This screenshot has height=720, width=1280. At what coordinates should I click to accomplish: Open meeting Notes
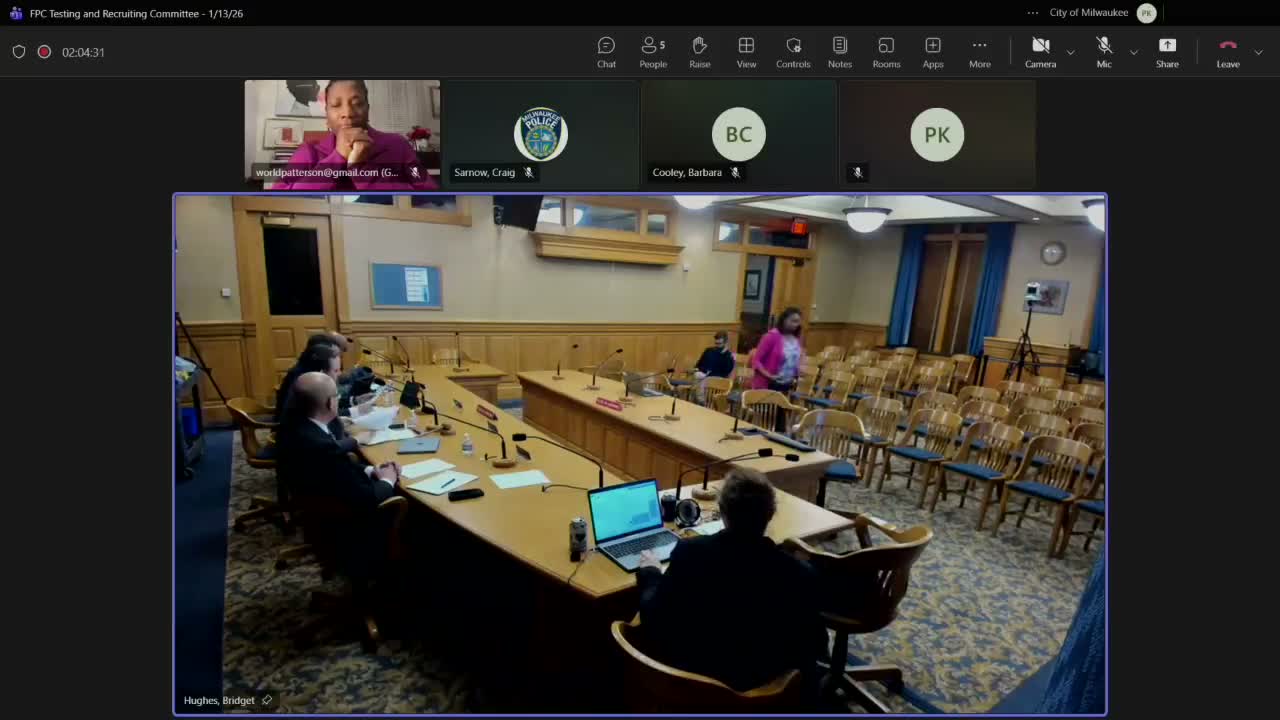[840, 52]
